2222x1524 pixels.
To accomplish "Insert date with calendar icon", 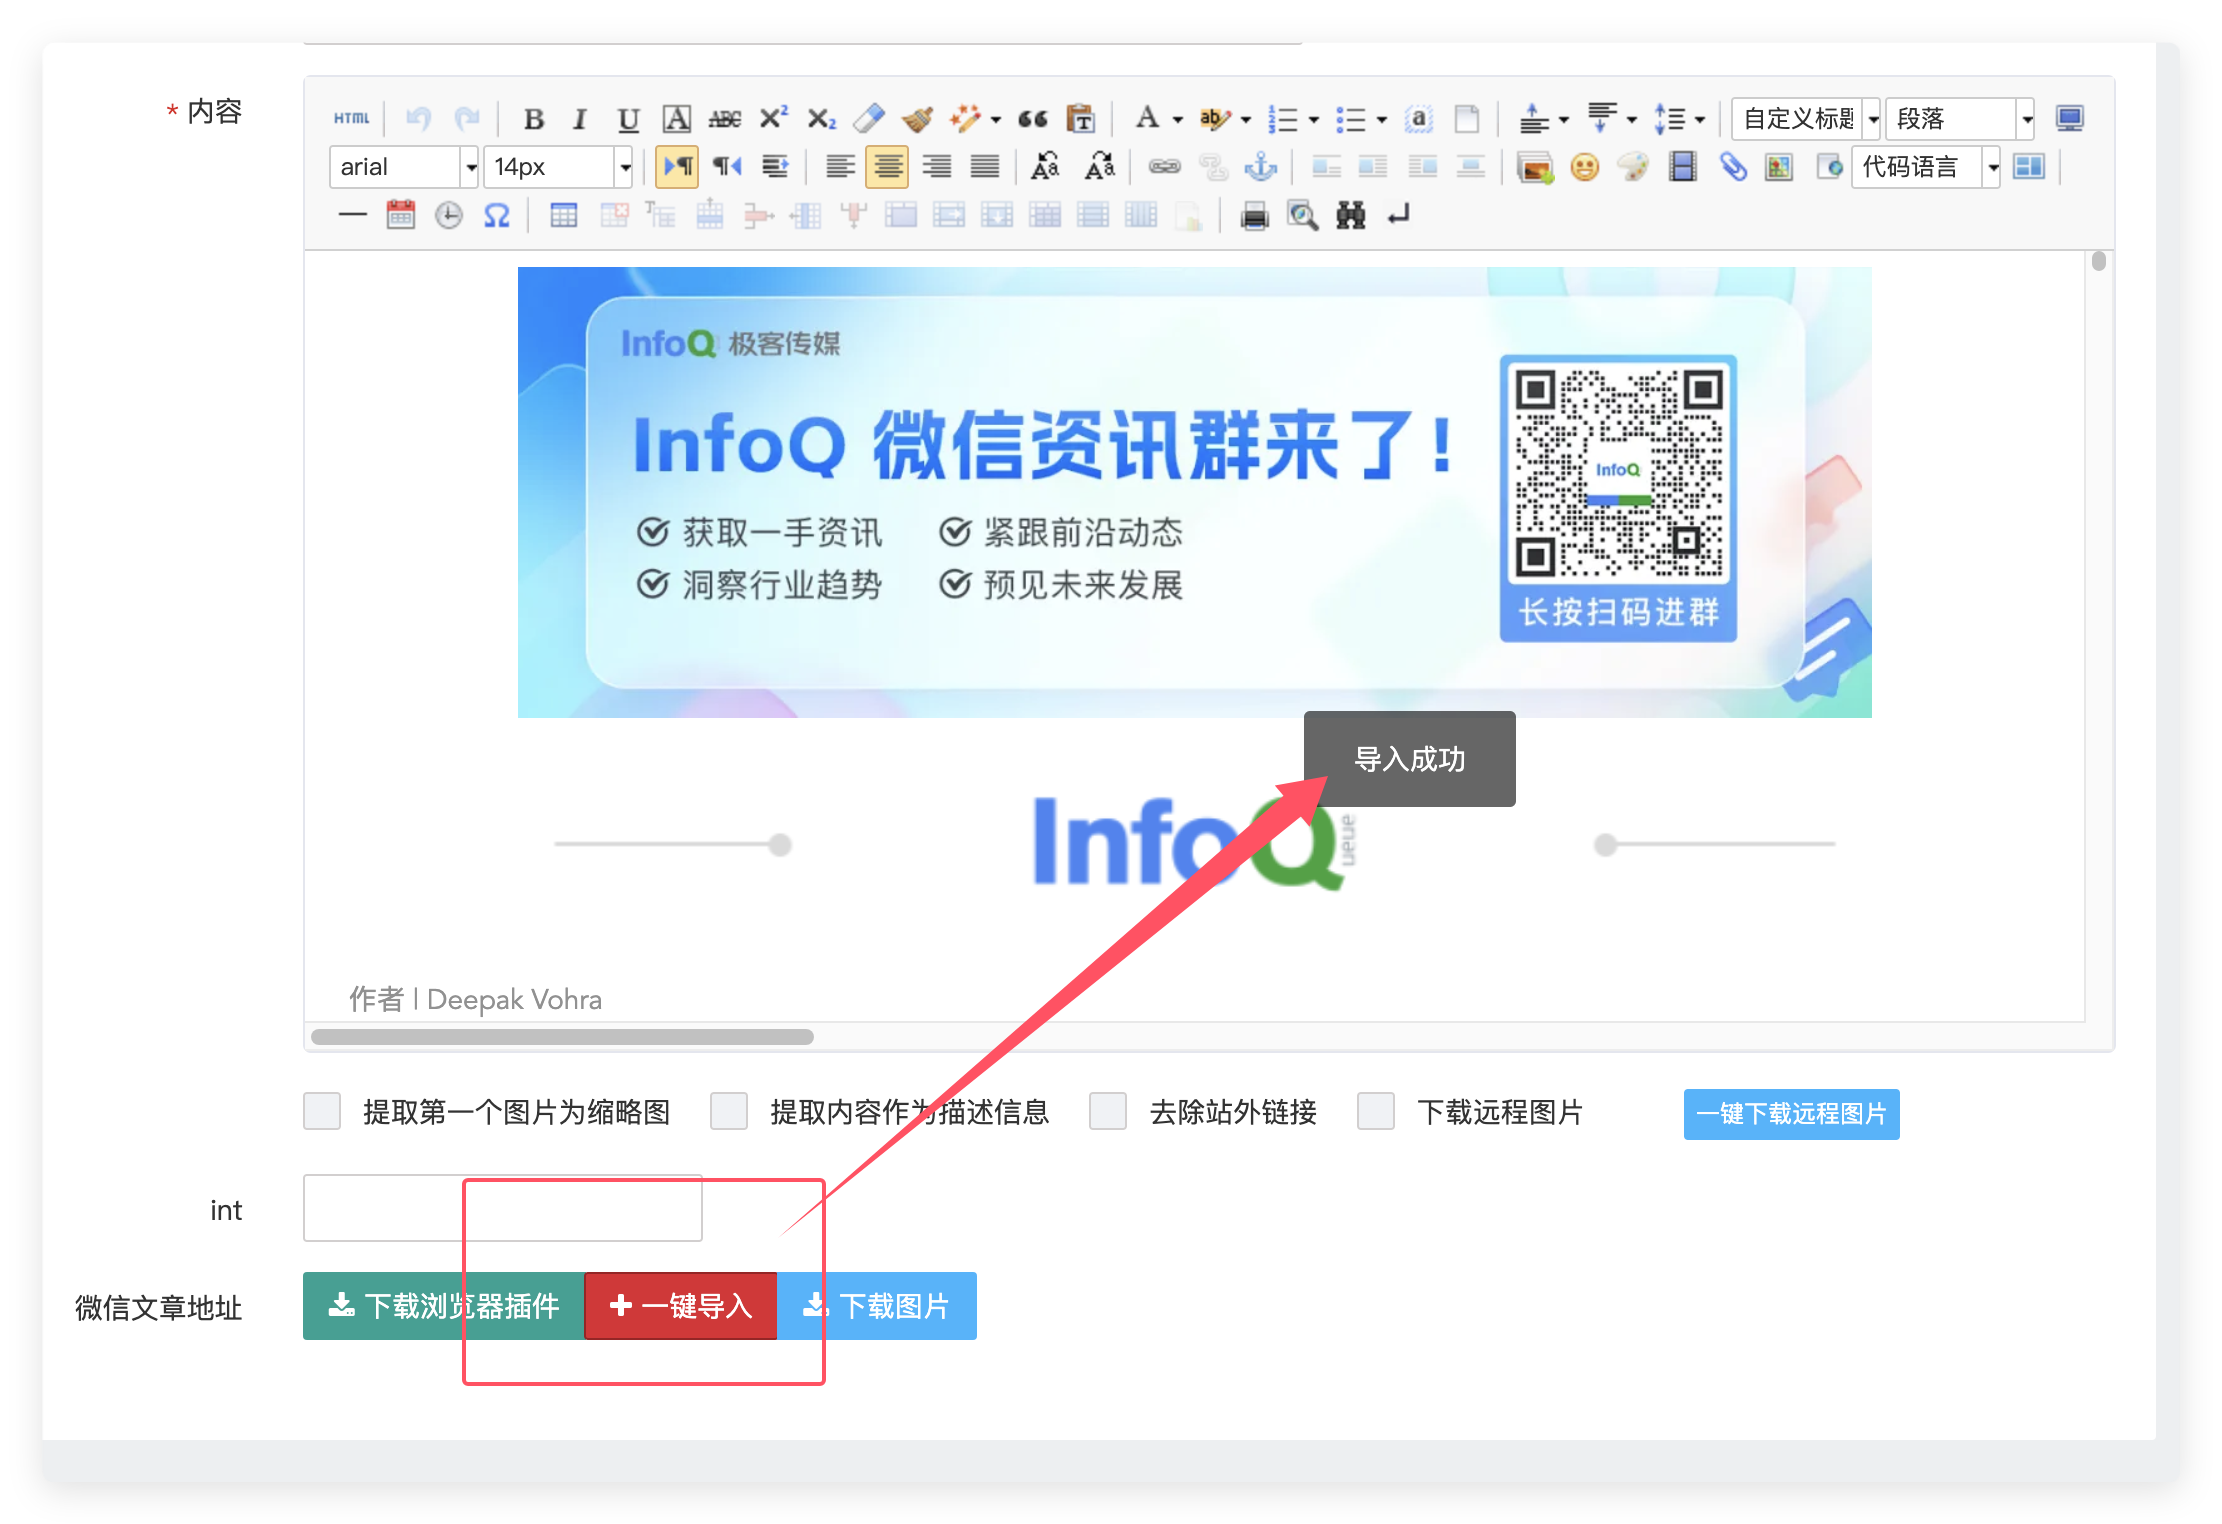I will tap(401, 215).
